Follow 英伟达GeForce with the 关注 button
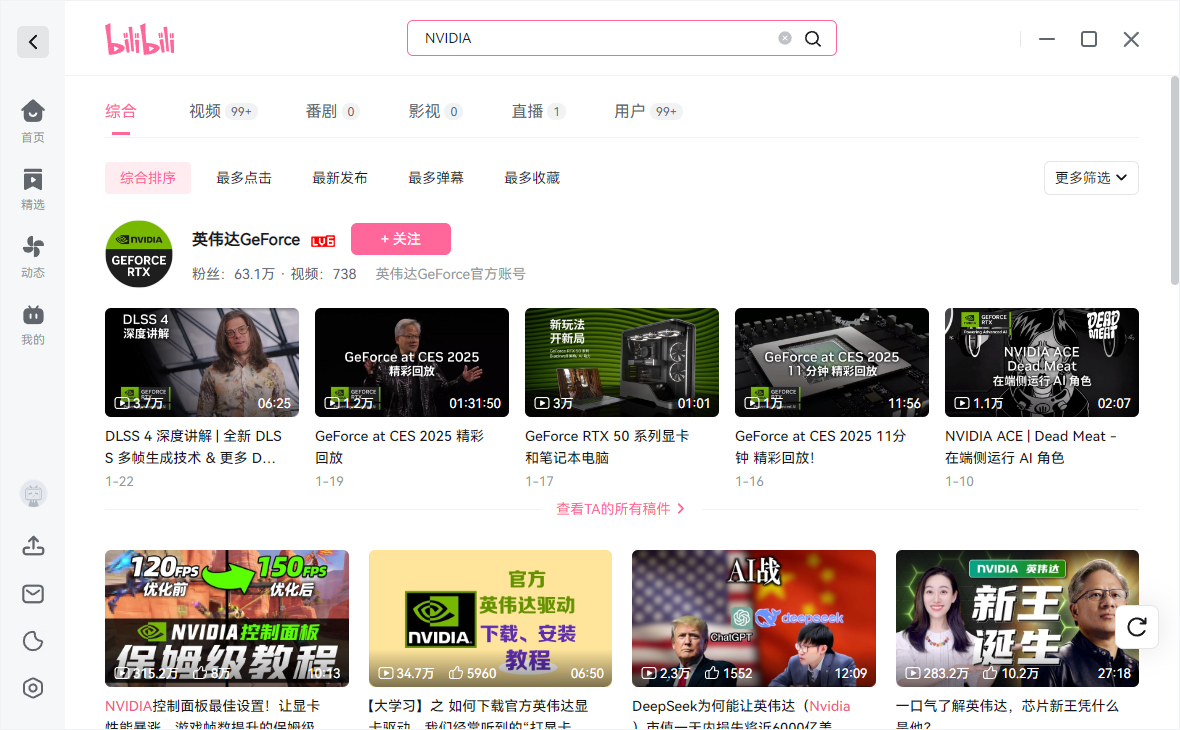This screenshot has width=1180, height=730. click(x=400, y=239)
